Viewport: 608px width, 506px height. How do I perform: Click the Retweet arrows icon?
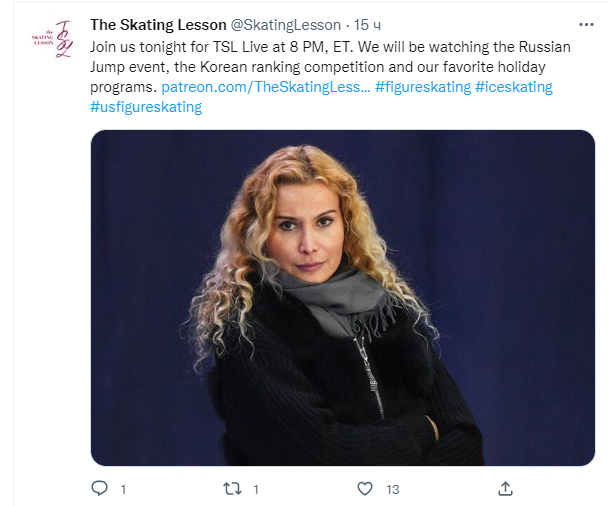pyautogui.click(x=232, y=489)
